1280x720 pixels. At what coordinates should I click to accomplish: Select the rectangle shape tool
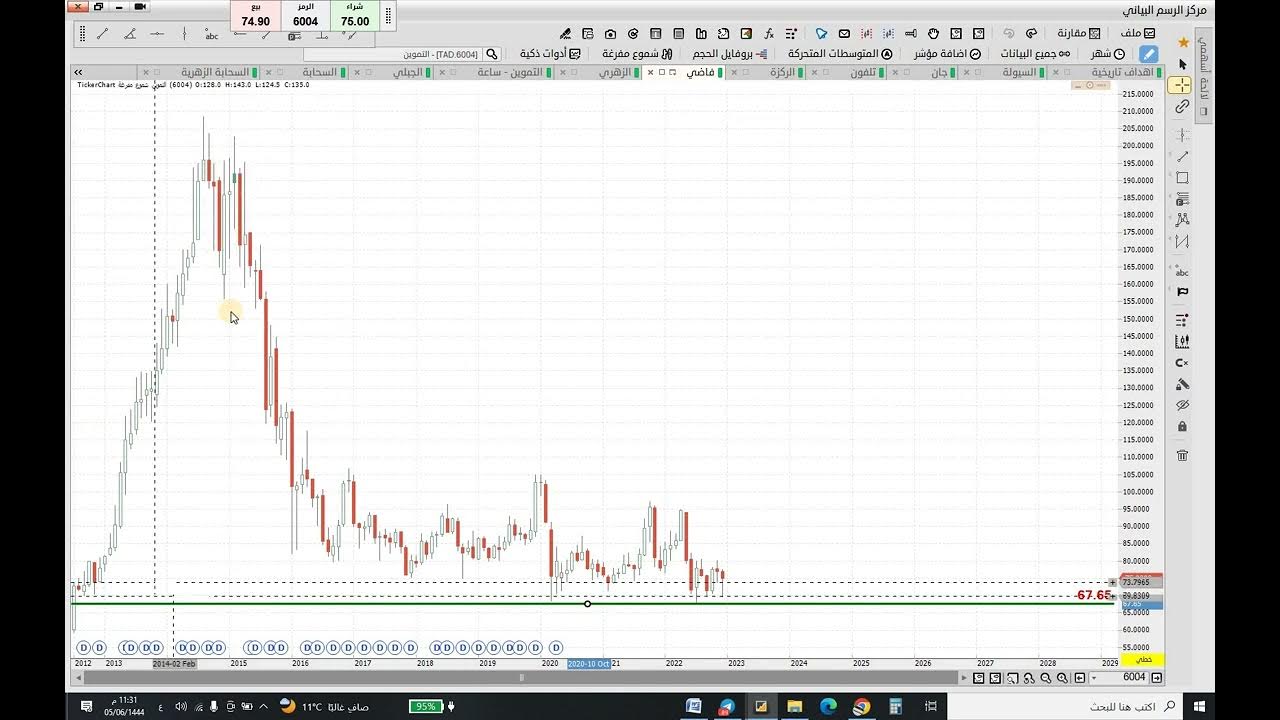point(1182,178)
